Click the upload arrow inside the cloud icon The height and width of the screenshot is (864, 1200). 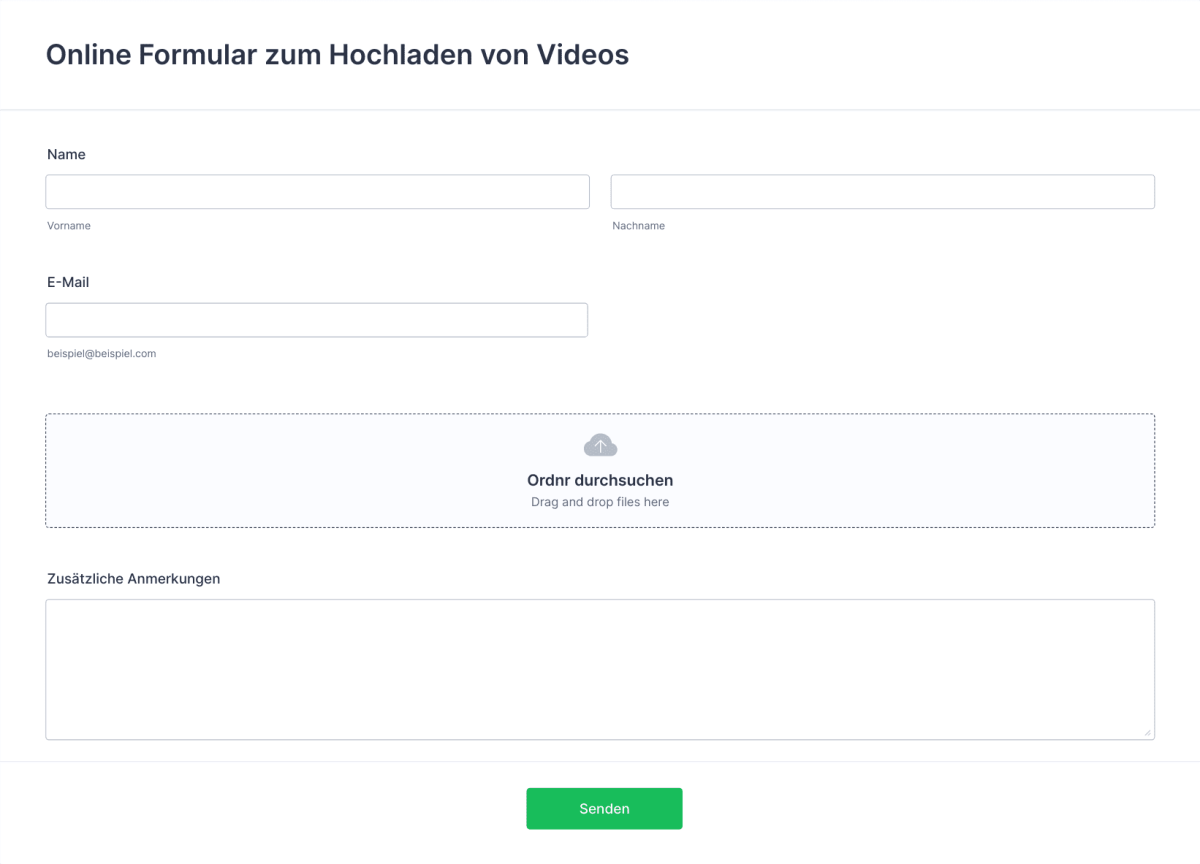[x=600, y=444]
